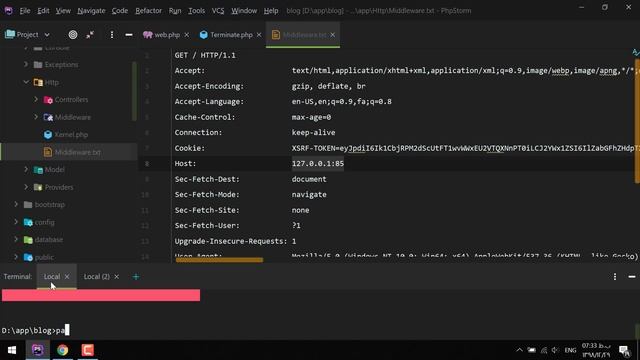
Task: Click the Host value 127.0.0.1:85
Action: pos(318,164)
